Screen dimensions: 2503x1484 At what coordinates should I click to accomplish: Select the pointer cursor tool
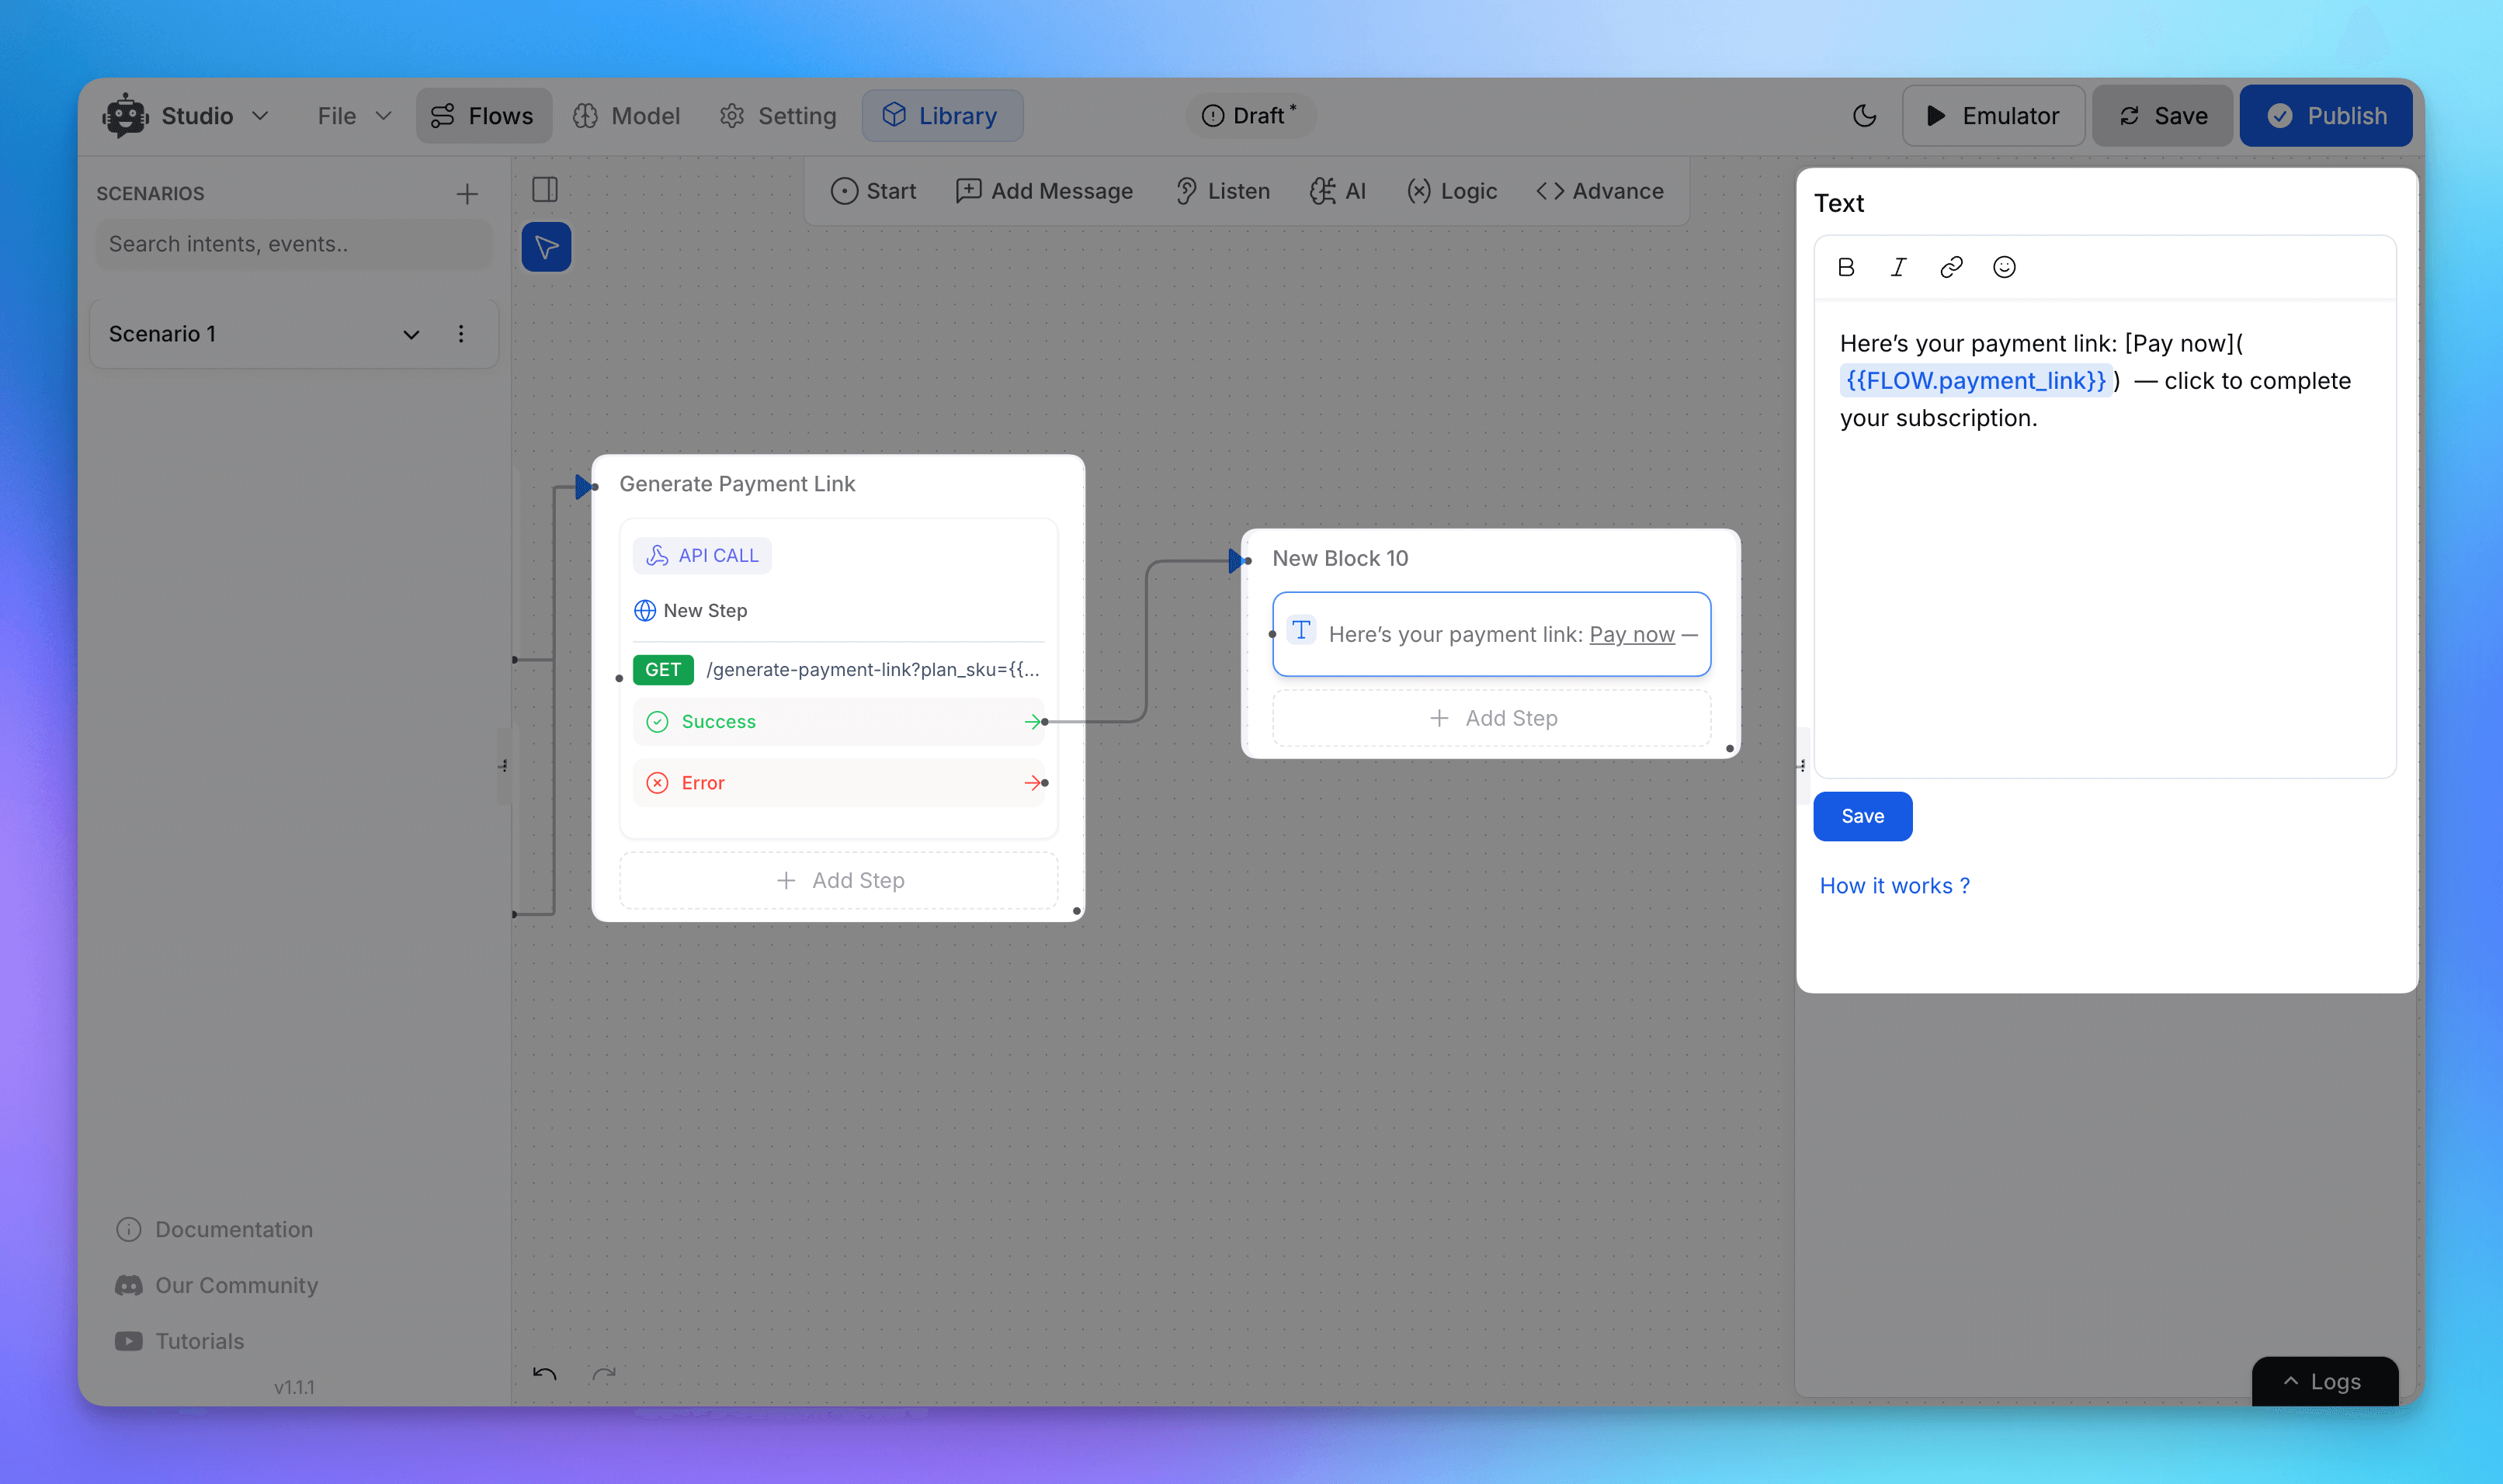(x=546, y=247)
